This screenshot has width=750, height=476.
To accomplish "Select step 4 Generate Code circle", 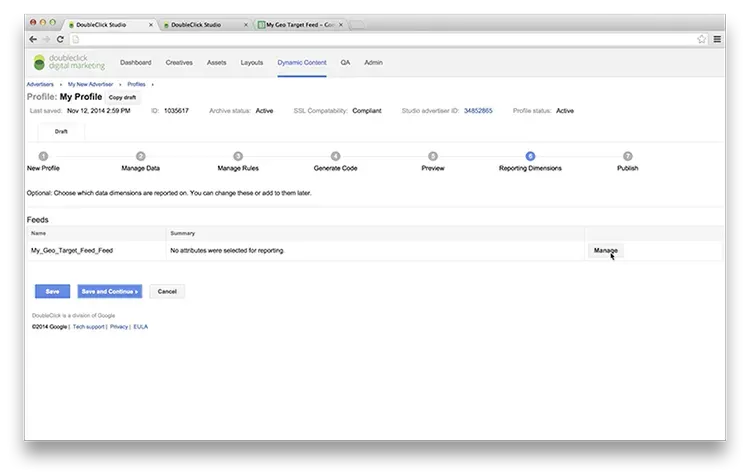I will click(x=335, y=156).
